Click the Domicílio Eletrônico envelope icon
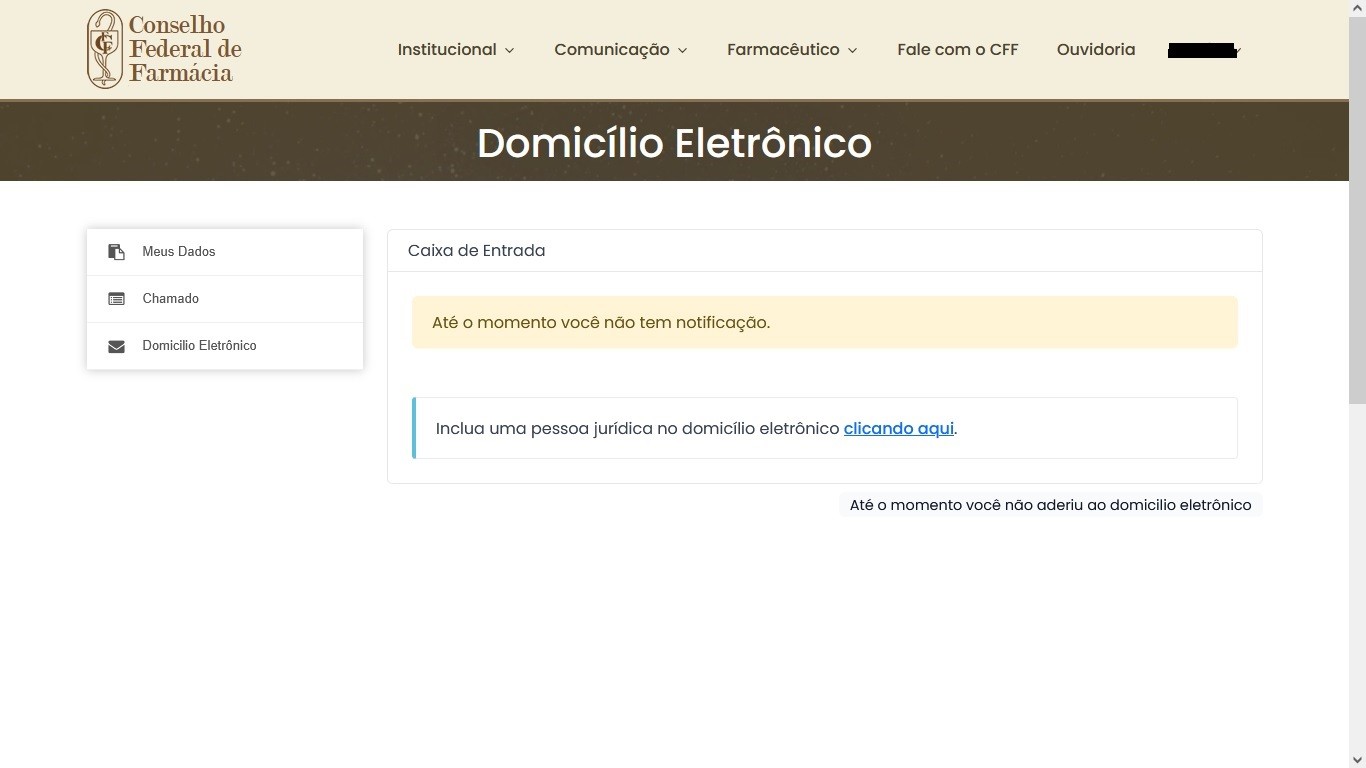The width and height of the screenshot is (1366, 768). coord(116,346)
